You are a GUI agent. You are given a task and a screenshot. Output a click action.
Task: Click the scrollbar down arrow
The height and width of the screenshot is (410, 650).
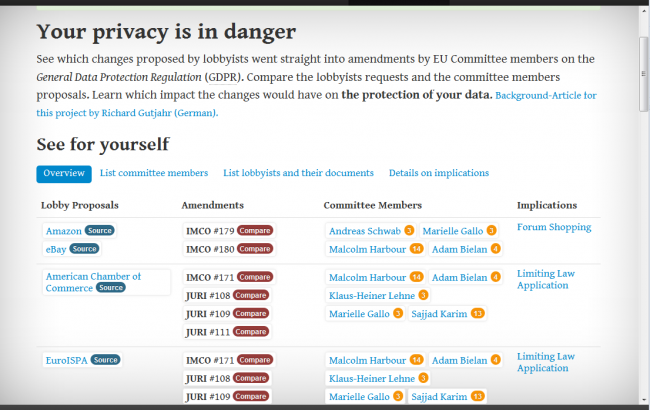point(643,403)
